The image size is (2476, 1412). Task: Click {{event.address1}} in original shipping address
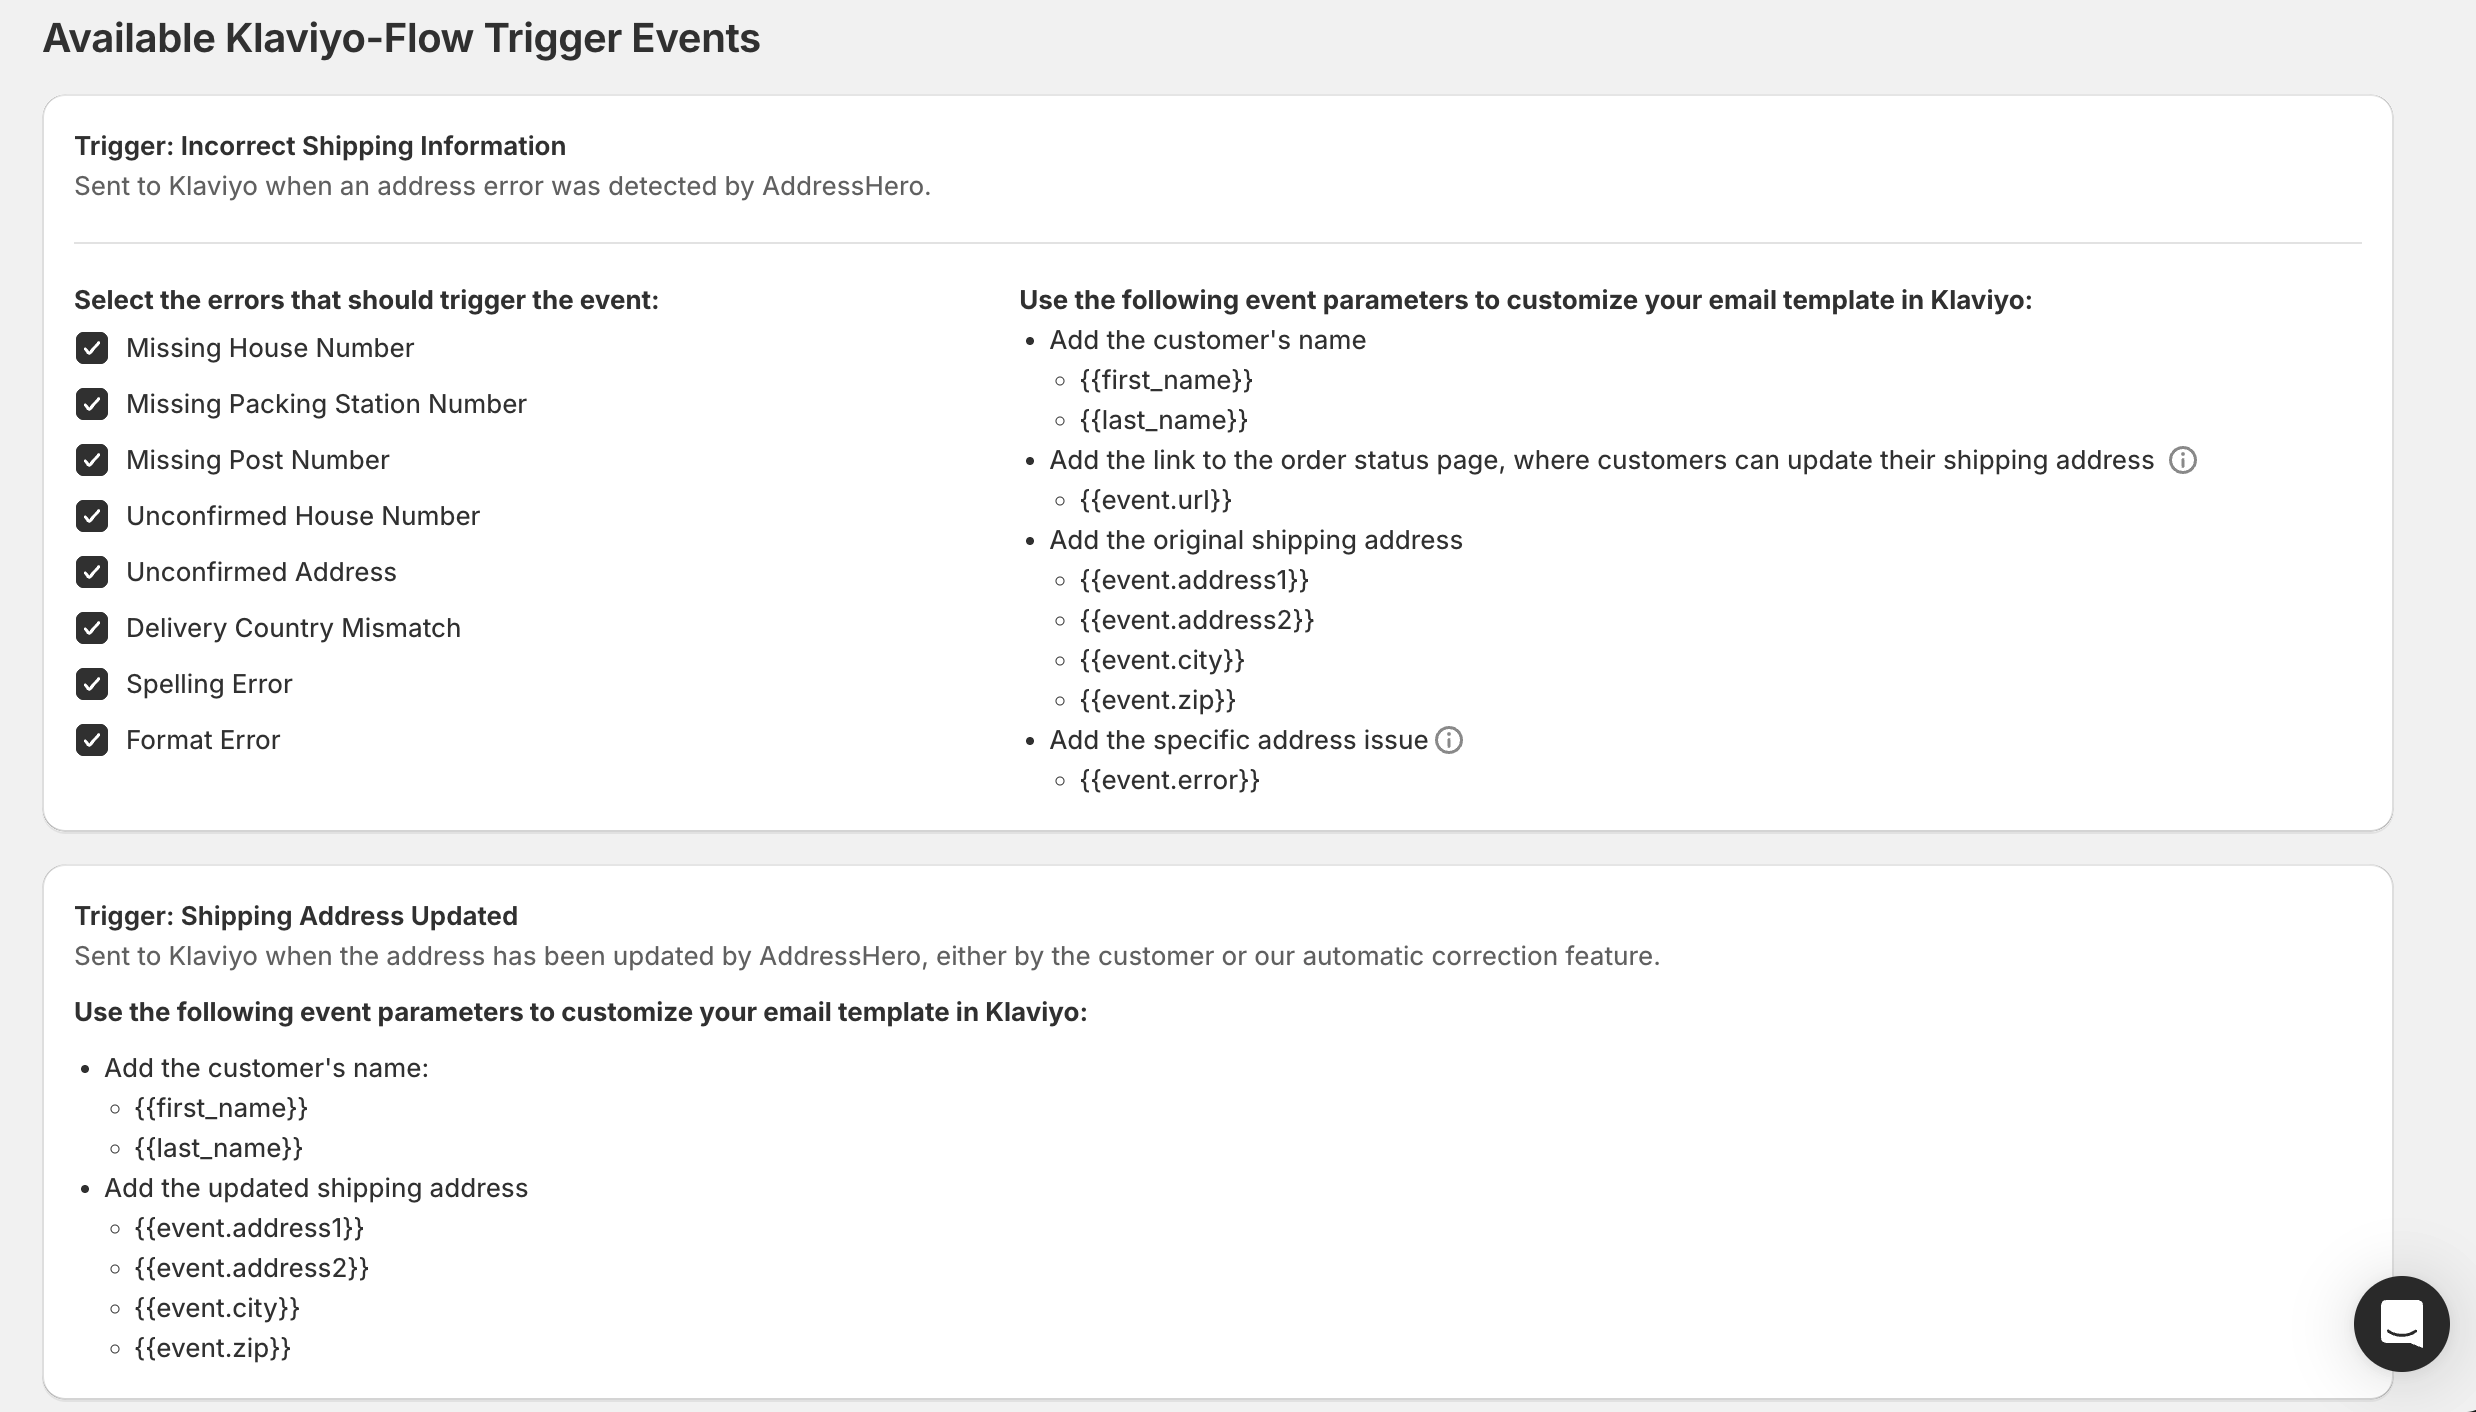coord(1194,580)
